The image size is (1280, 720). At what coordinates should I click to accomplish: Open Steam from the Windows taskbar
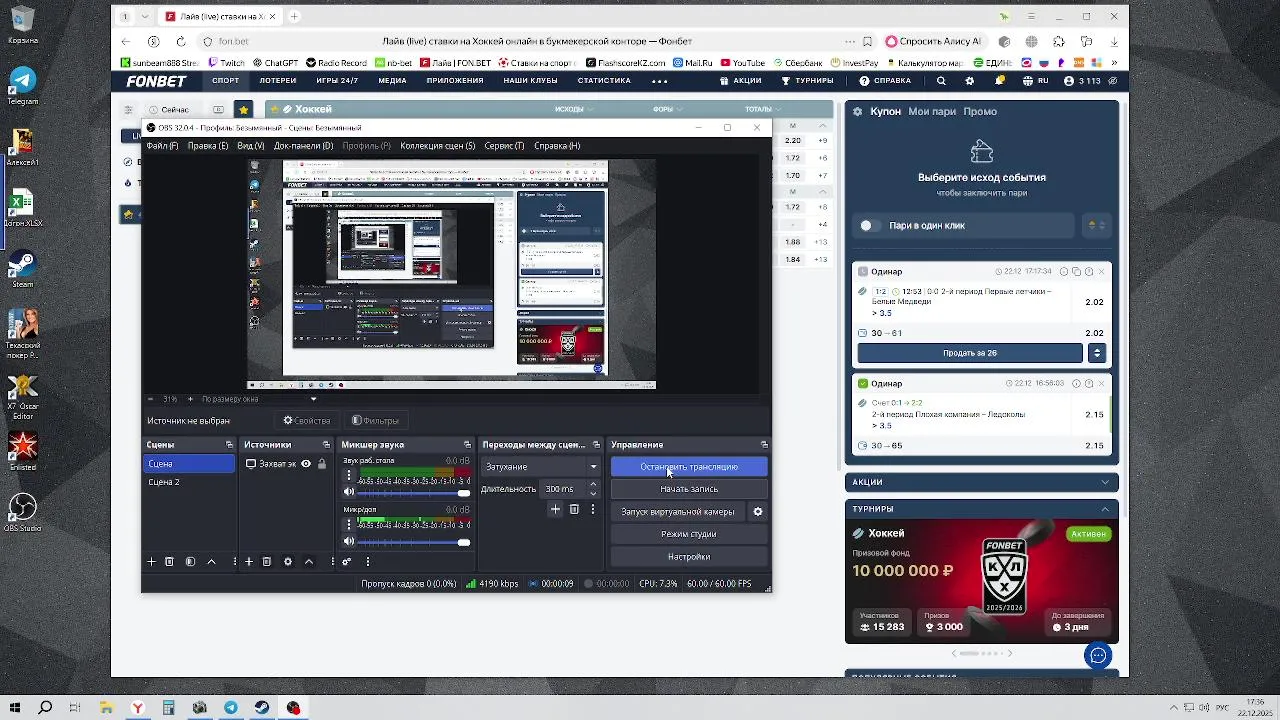262,708
